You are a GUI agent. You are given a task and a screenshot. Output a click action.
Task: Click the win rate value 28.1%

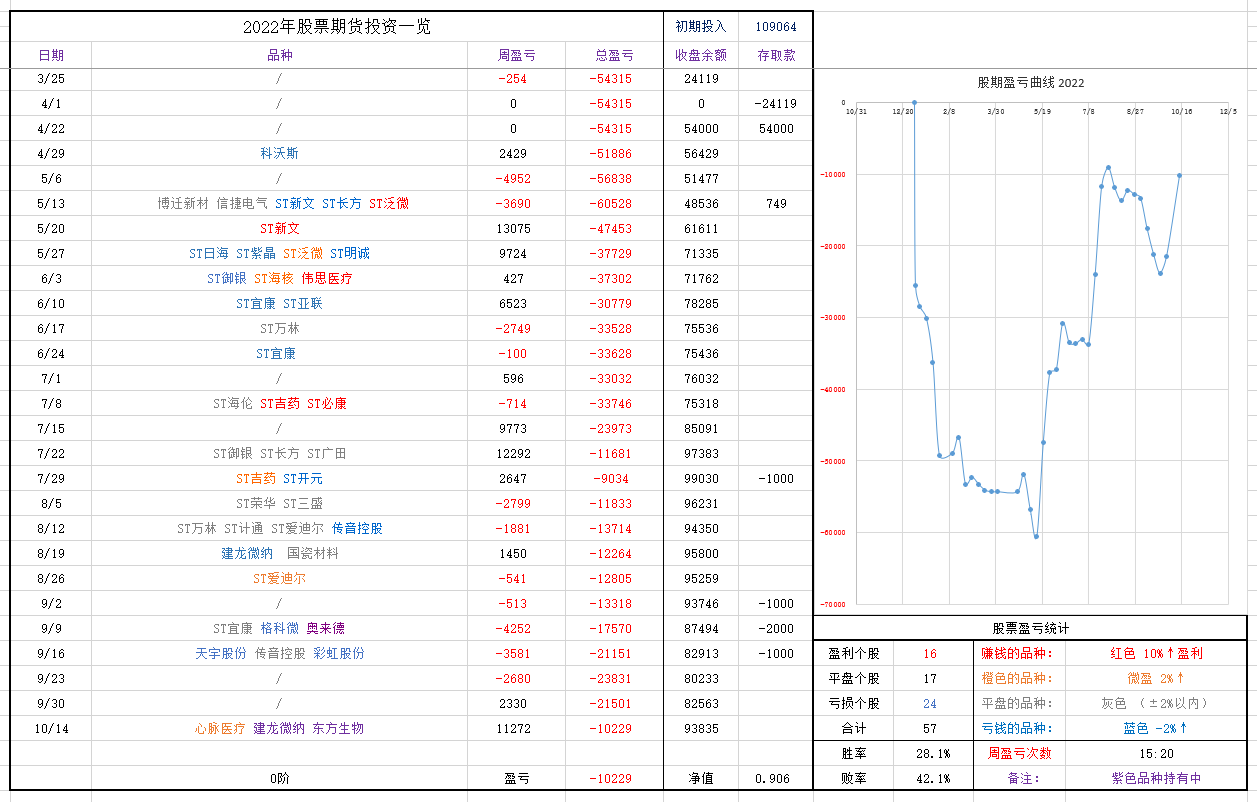pos(930,753)
